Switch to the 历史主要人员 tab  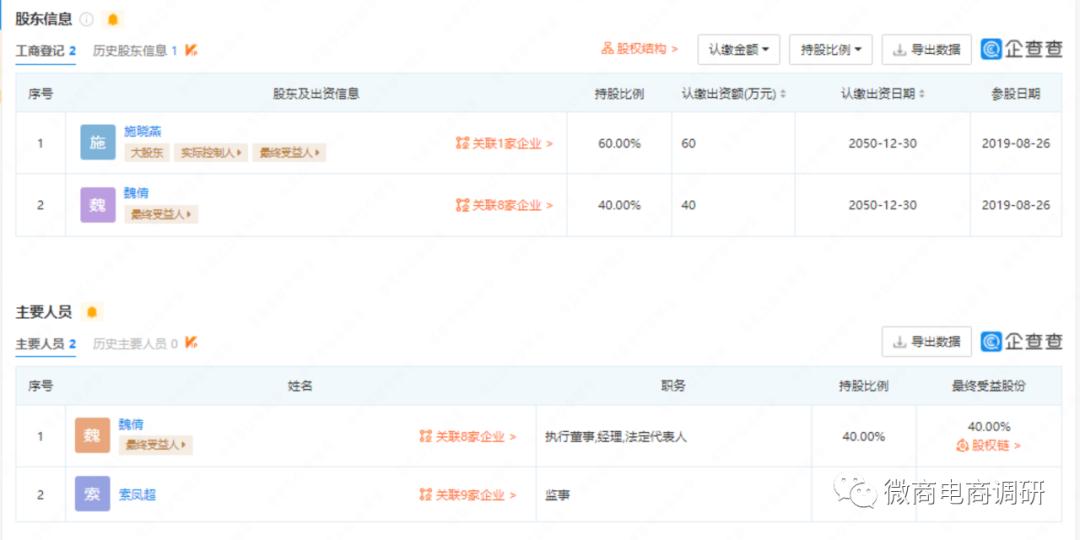pyautogui.click(x=135, y=343)
